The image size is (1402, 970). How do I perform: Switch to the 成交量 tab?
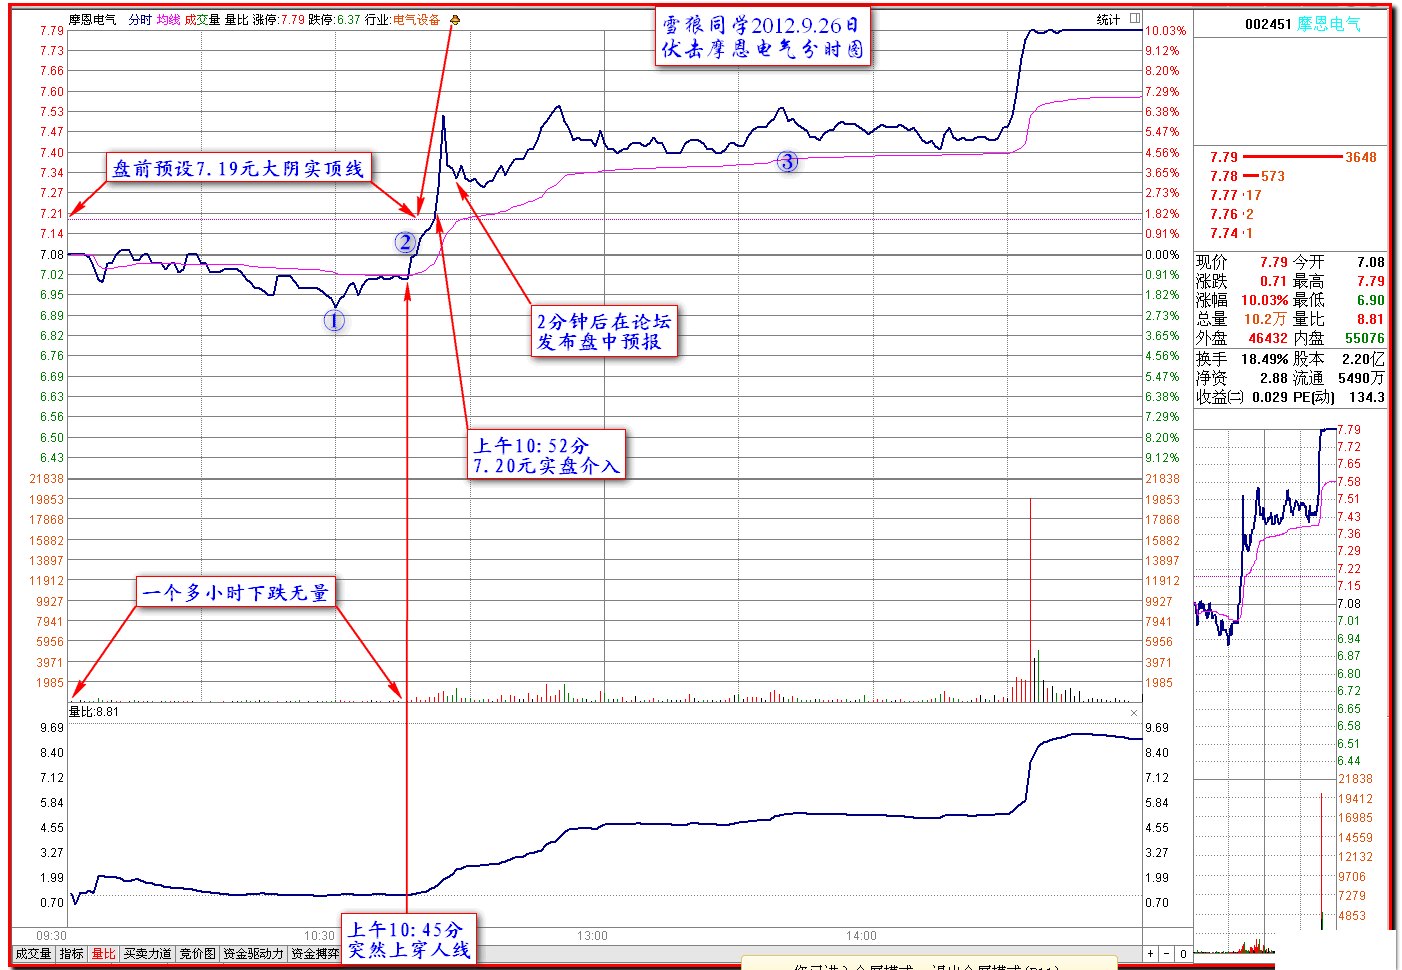pos(33,954)
